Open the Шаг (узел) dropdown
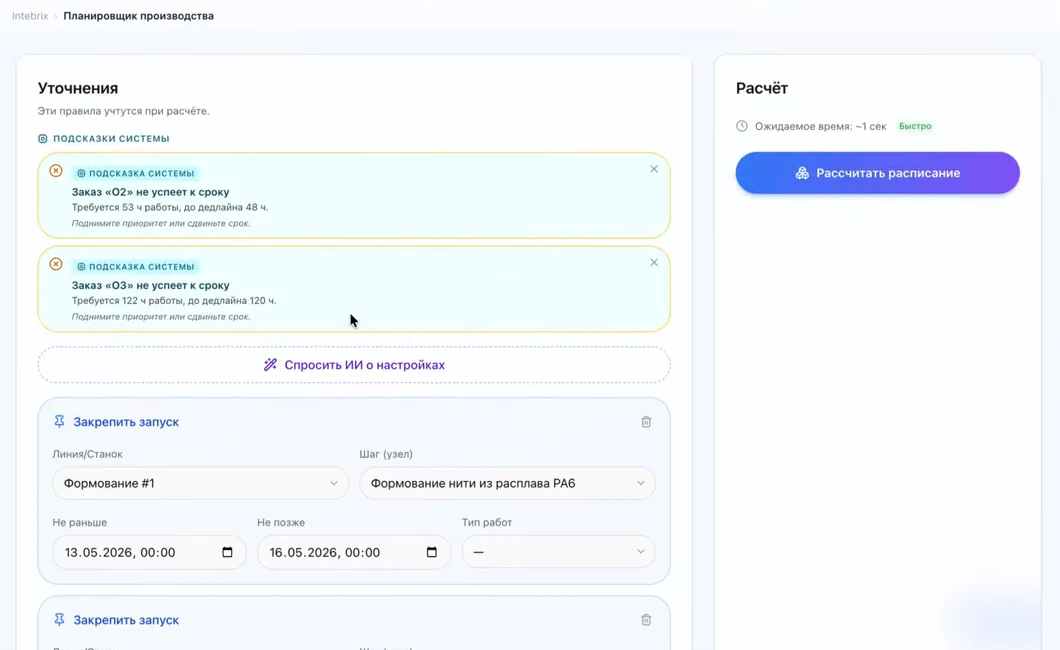 (507, 483)
